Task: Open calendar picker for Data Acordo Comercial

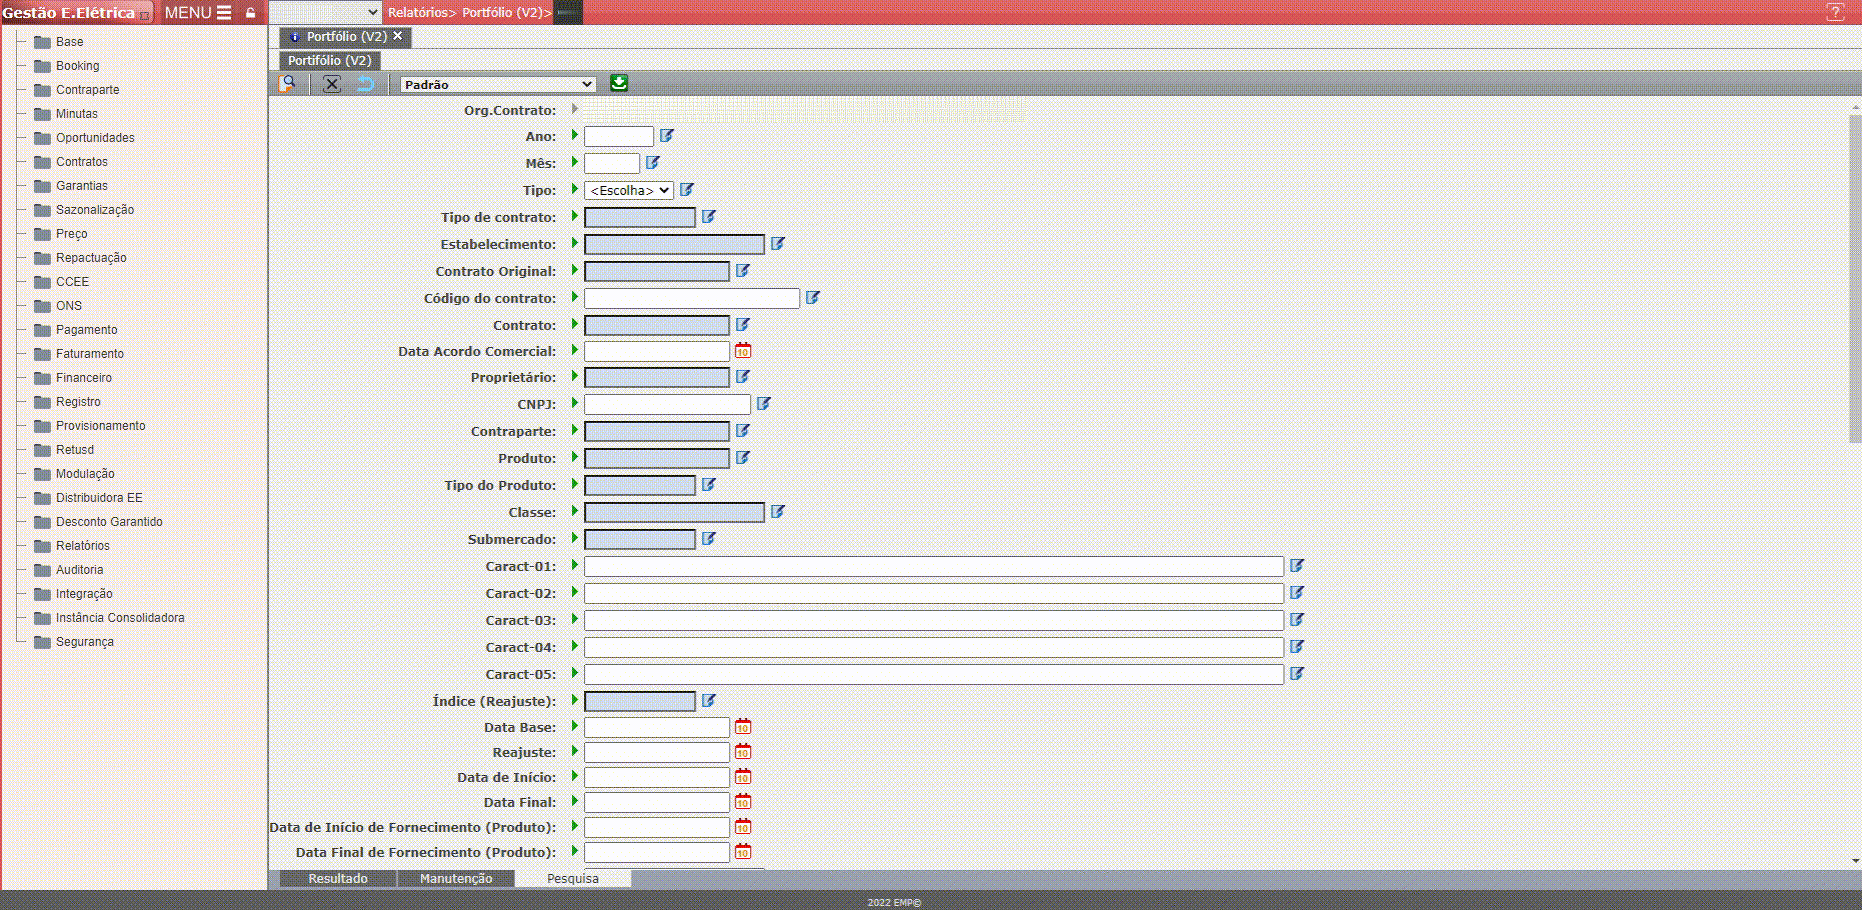Action: [743, 351]
